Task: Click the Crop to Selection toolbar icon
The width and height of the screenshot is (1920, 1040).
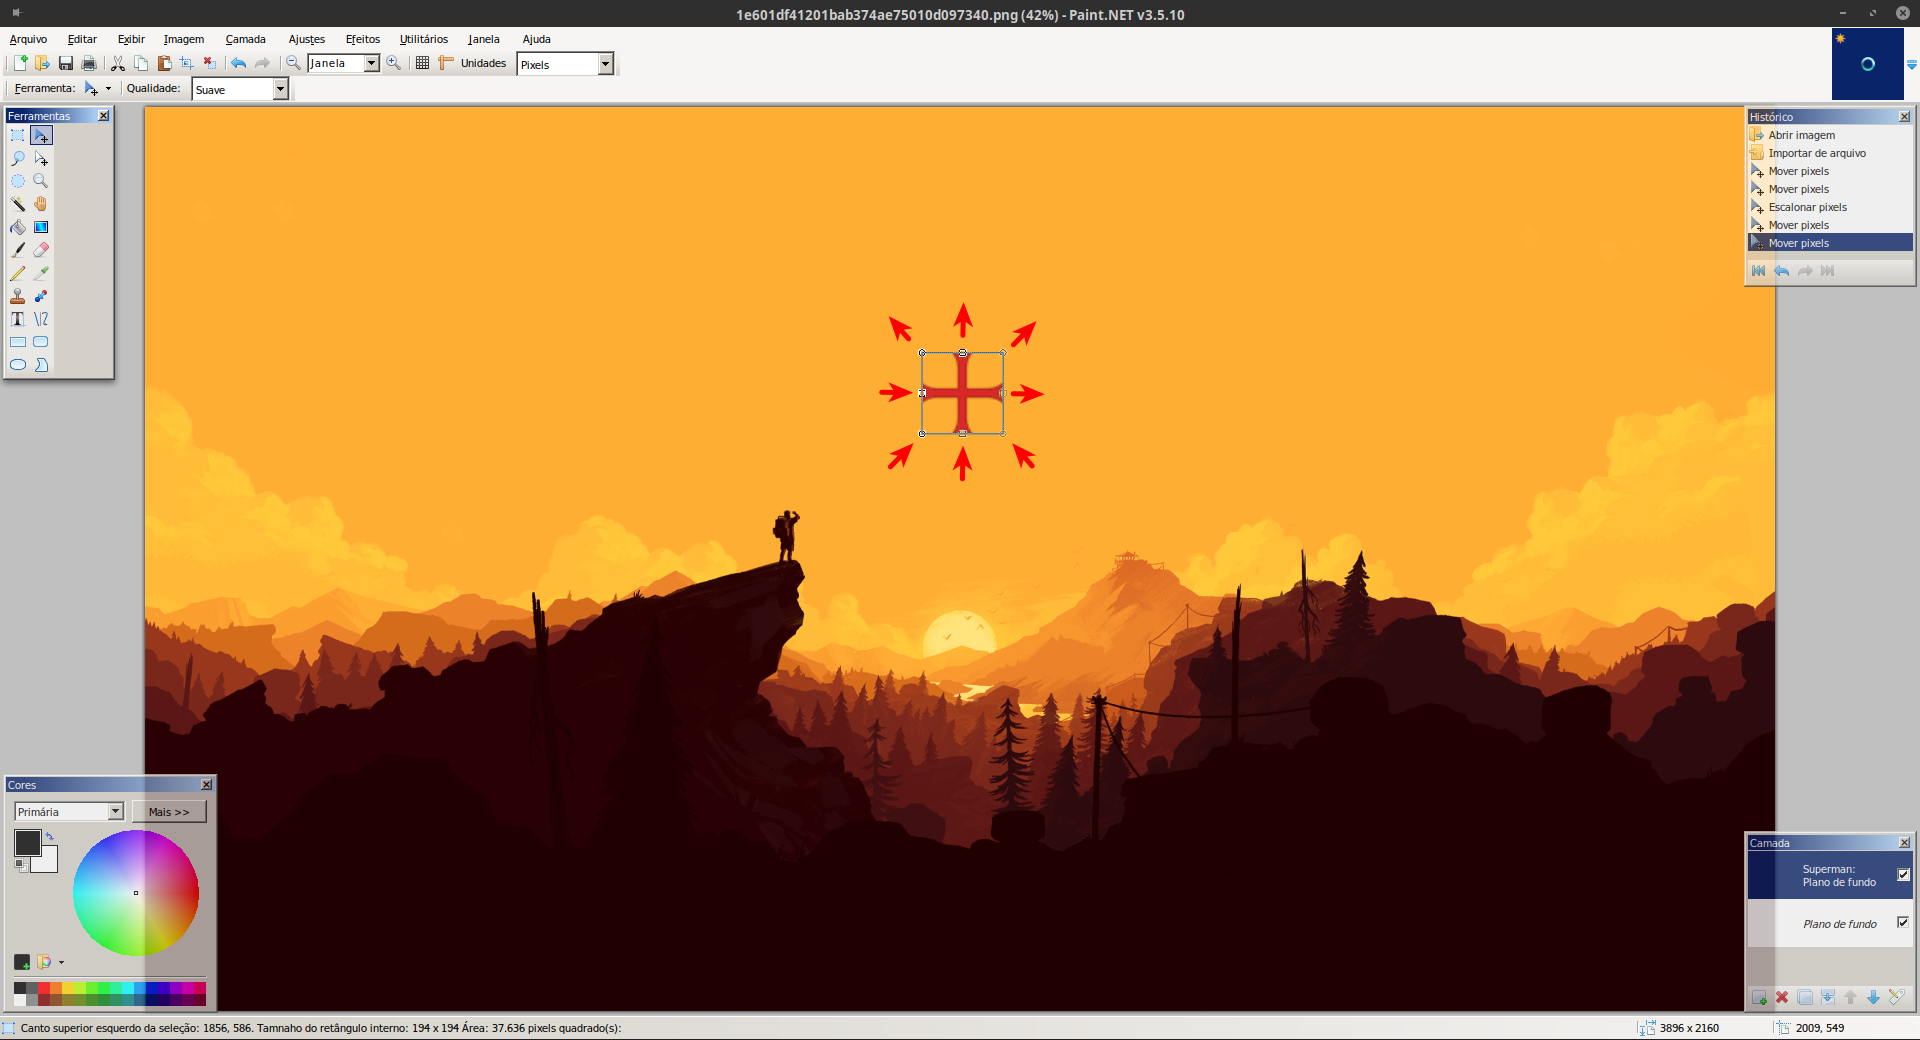Action: [x=186, y=63]
